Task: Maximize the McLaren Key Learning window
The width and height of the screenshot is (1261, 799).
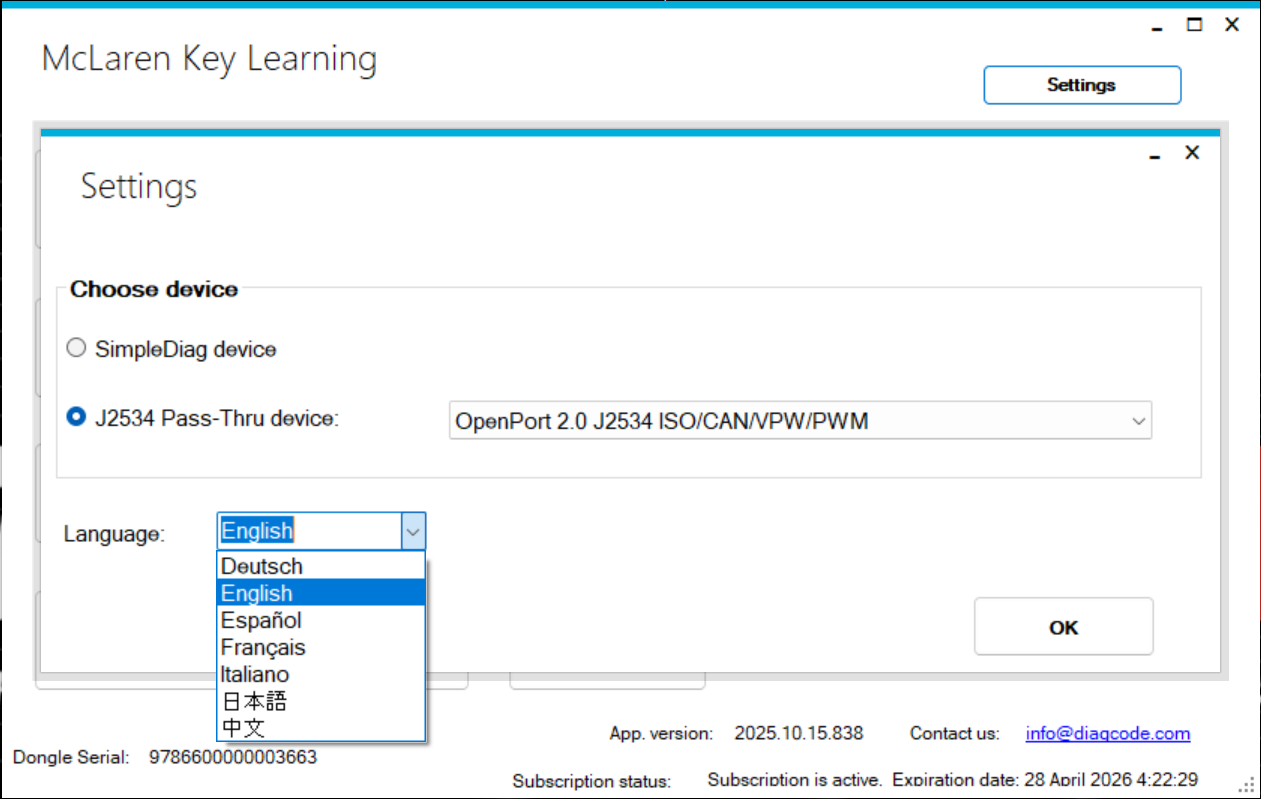Action: (x=1194, y=25)
